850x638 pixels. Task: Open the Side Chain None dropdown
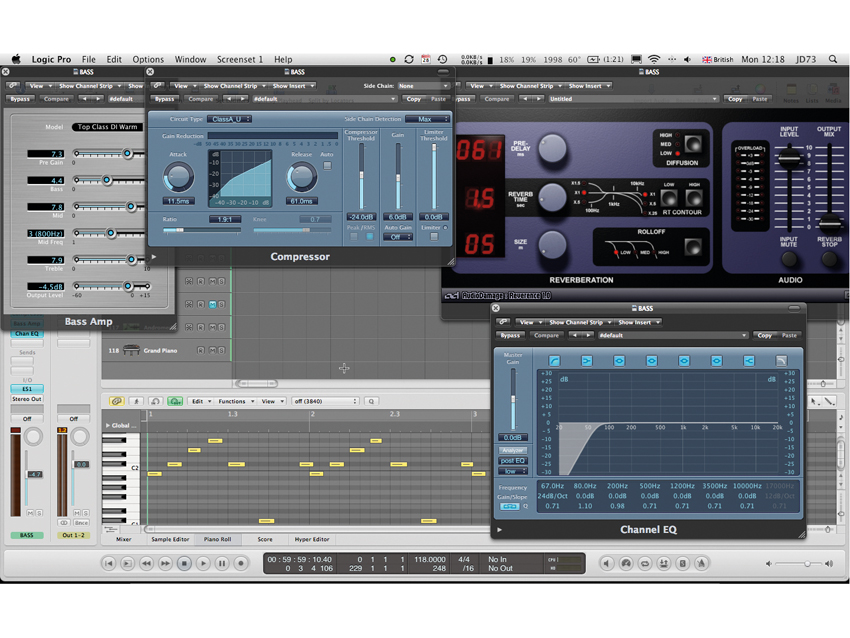(x=423, y=86)
